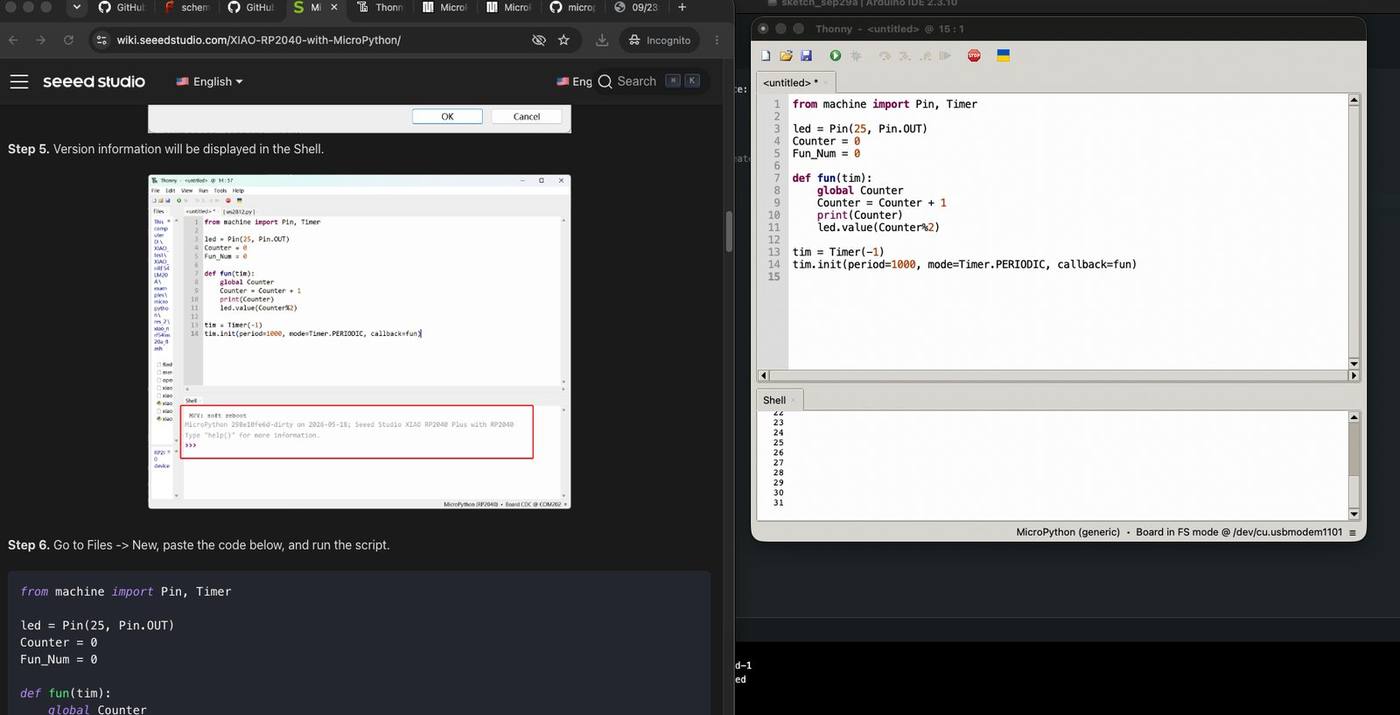The width and height of the screenshot is (1400, 715).
Task: Click the Thonny screenshot image on wiki
Action: pos(359,341)
